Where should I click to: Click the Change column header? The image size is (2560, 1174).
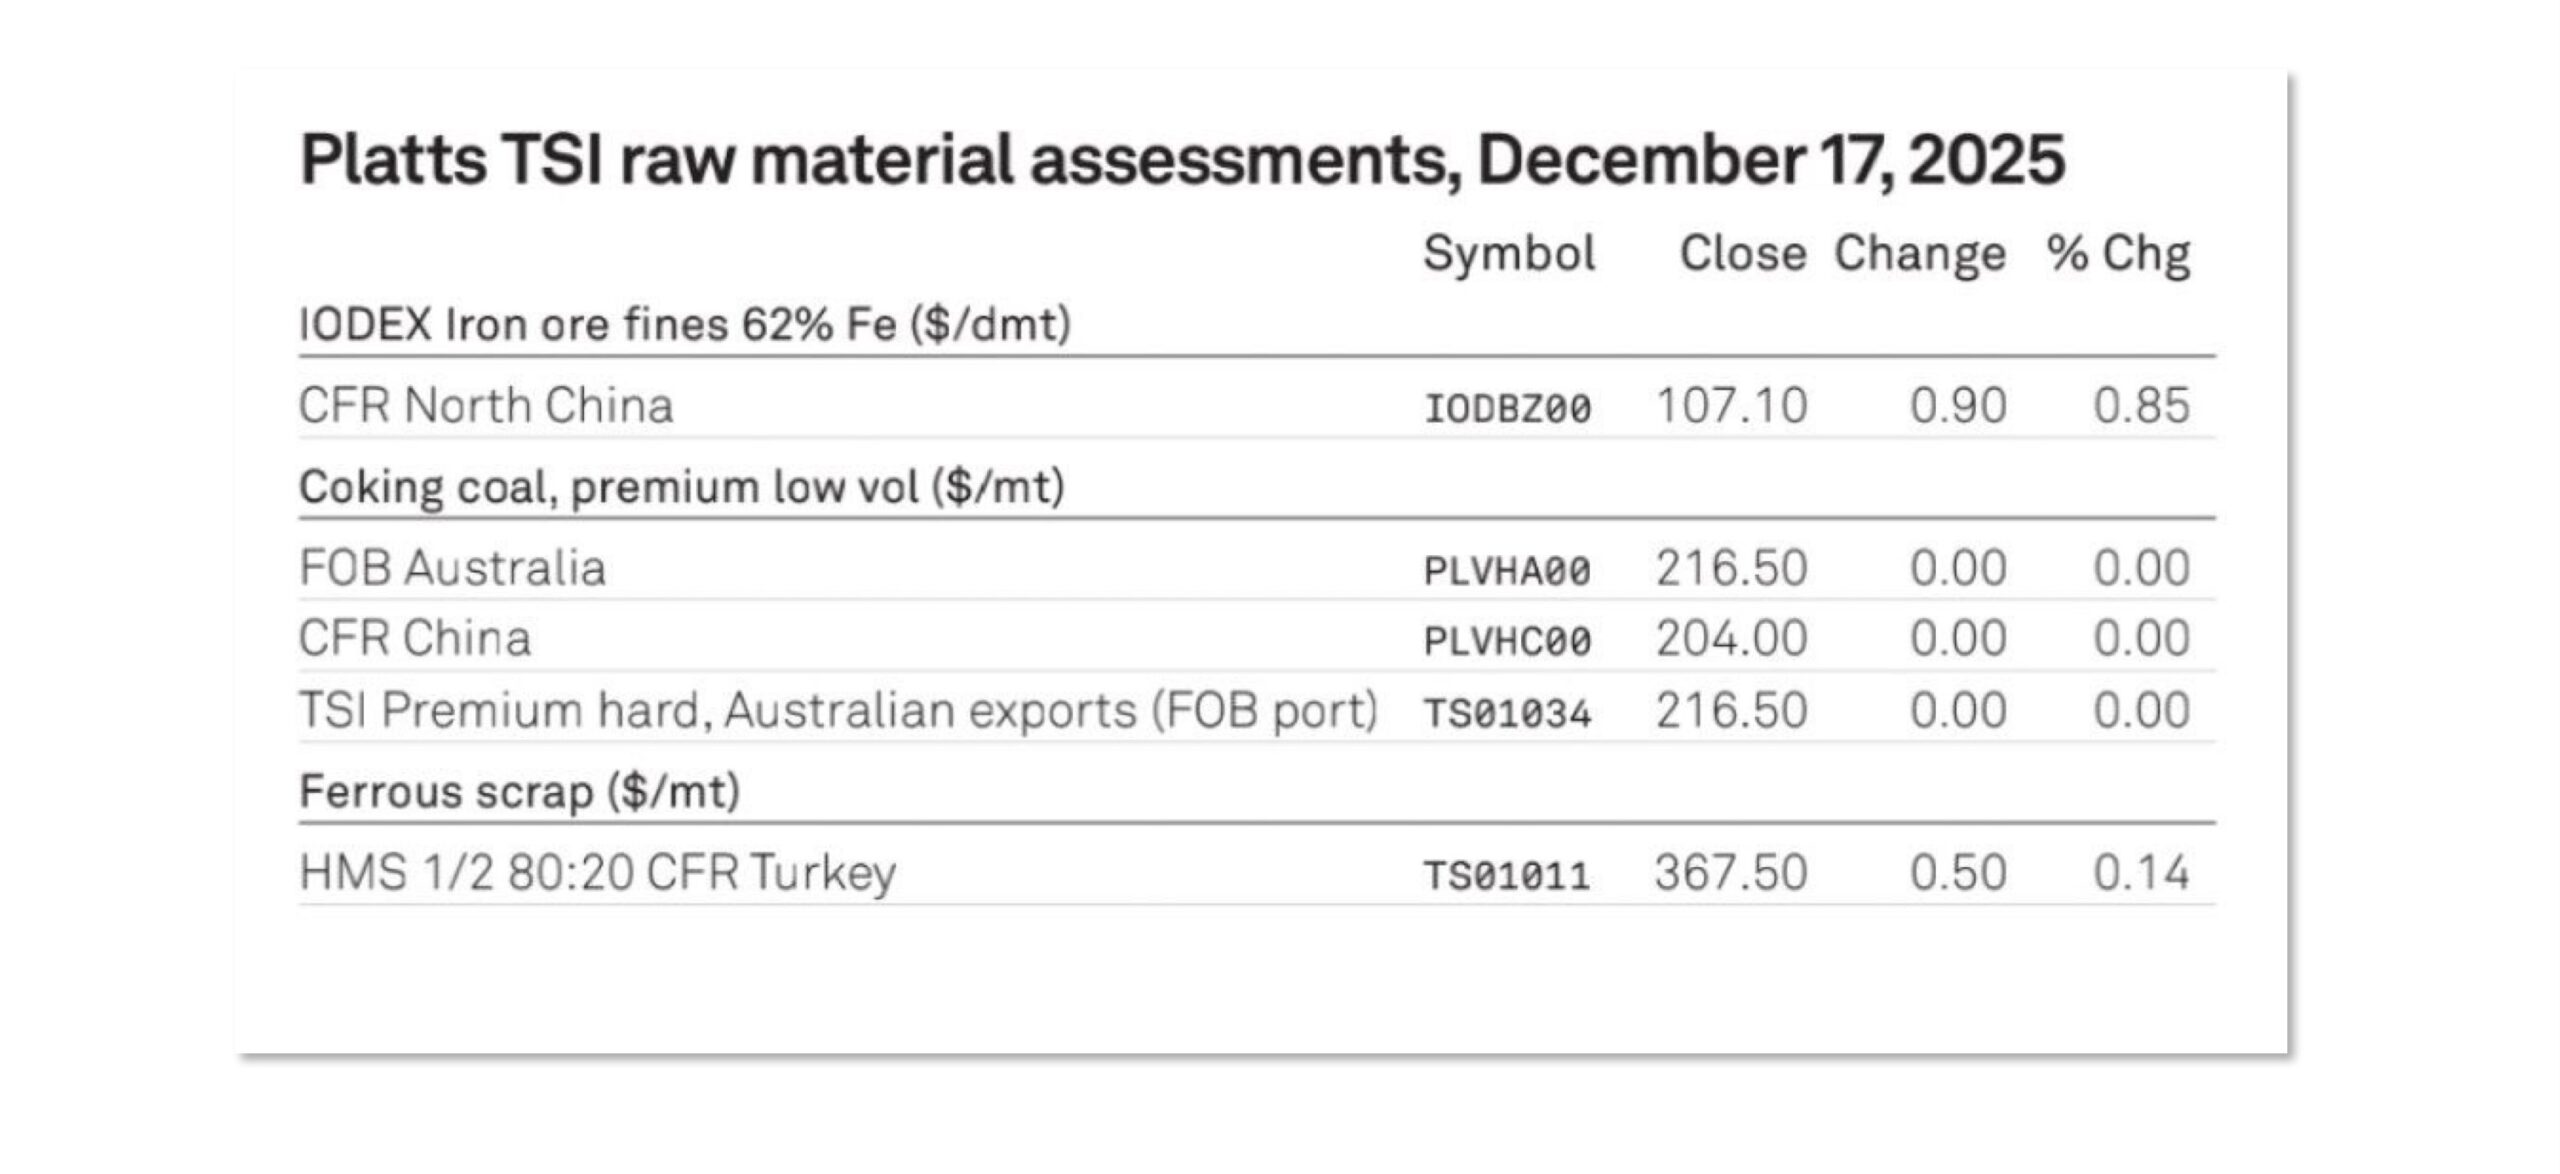click(1919, 253)
